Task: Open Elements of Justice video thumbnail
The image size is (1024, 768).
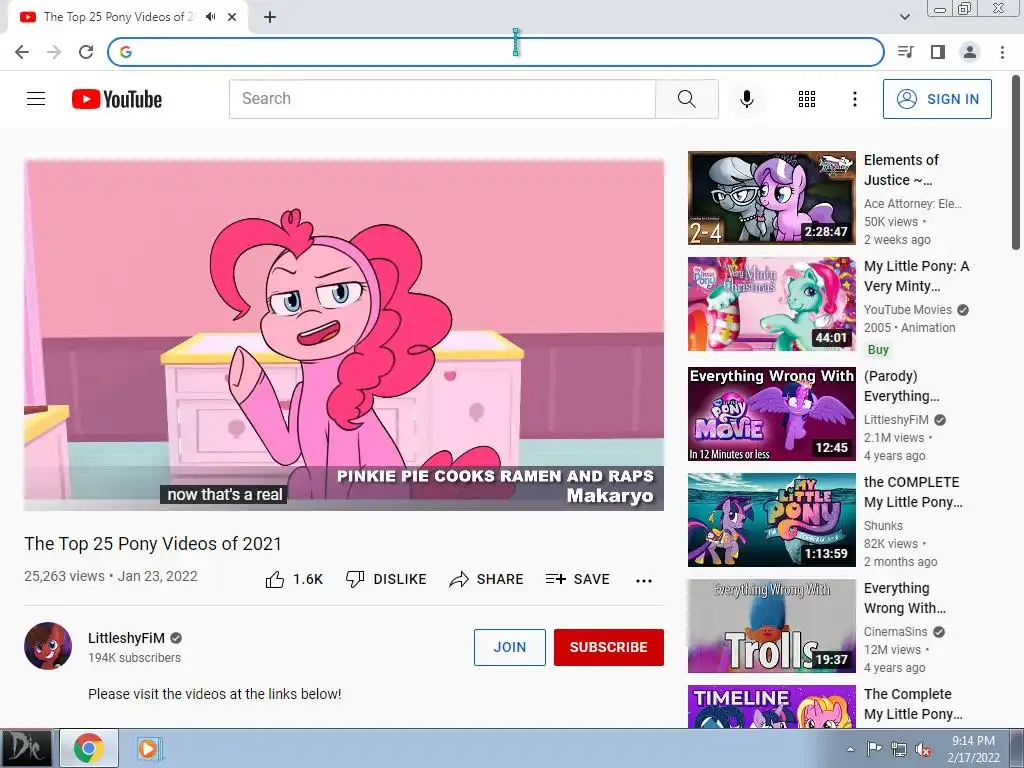Action: 771,198
